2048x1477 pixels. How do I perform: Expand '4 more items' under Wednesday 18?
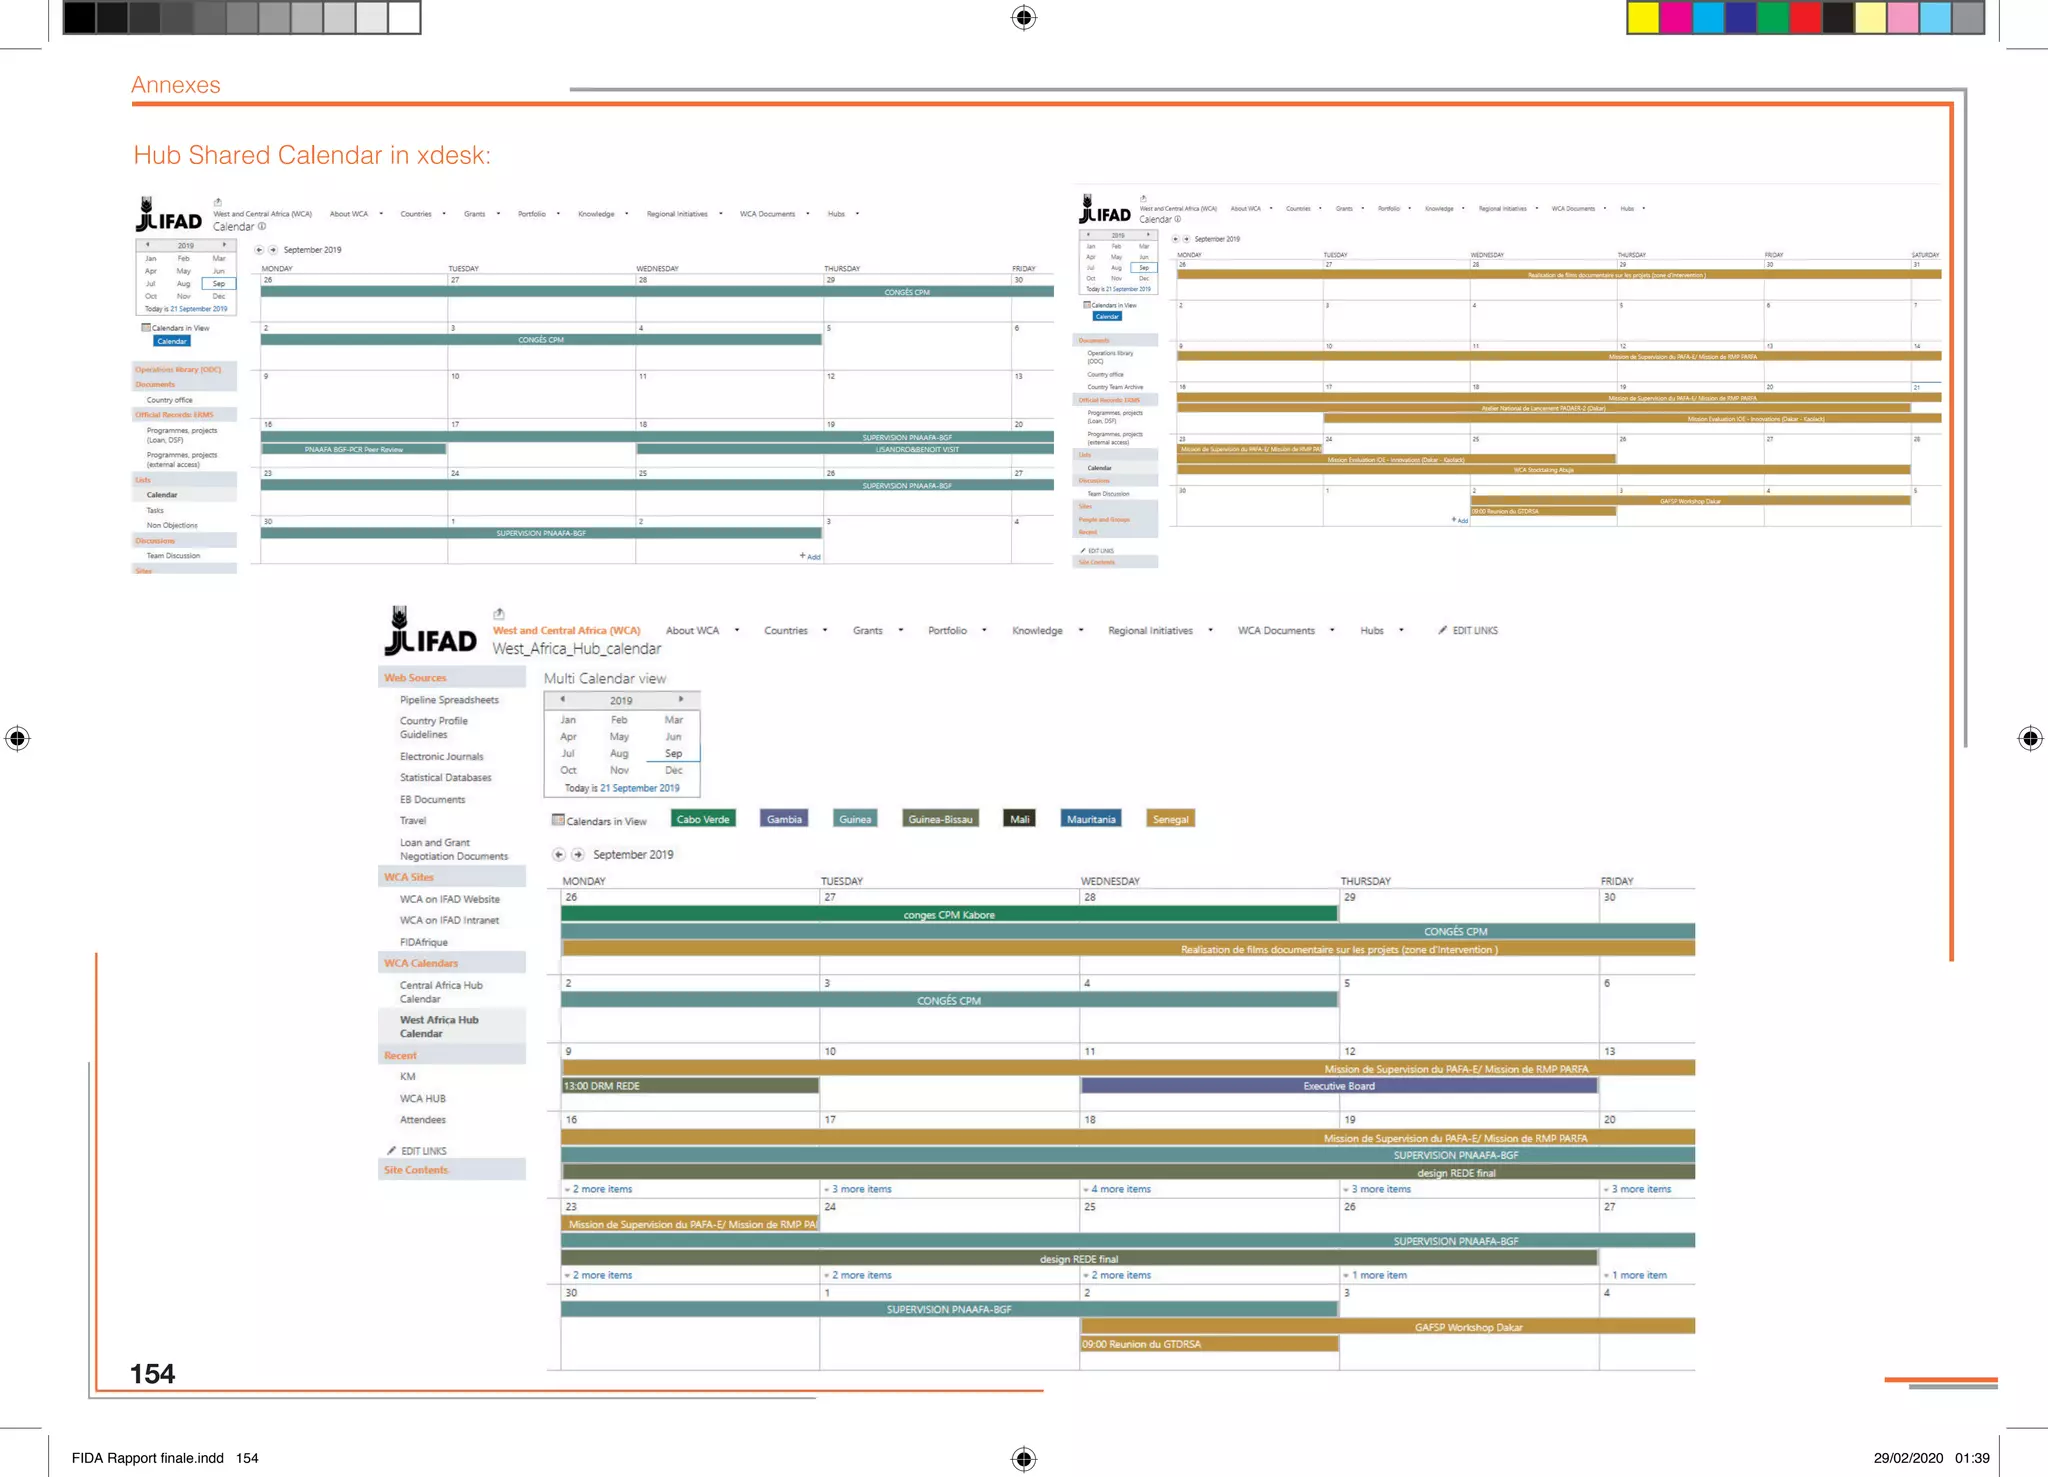1120,1190
